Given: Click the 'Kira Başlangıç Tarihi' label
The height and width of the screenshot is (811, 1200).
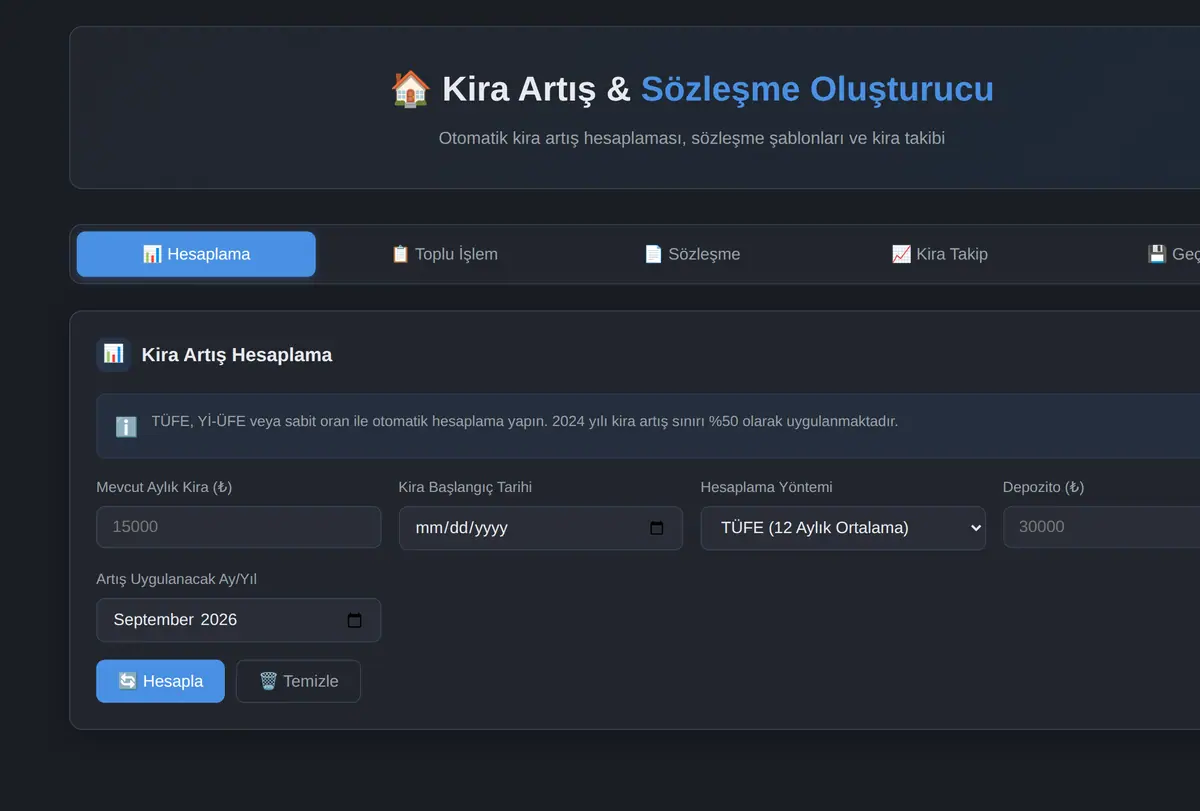Looking at the screenshot, I should click(x=465, y=487).
